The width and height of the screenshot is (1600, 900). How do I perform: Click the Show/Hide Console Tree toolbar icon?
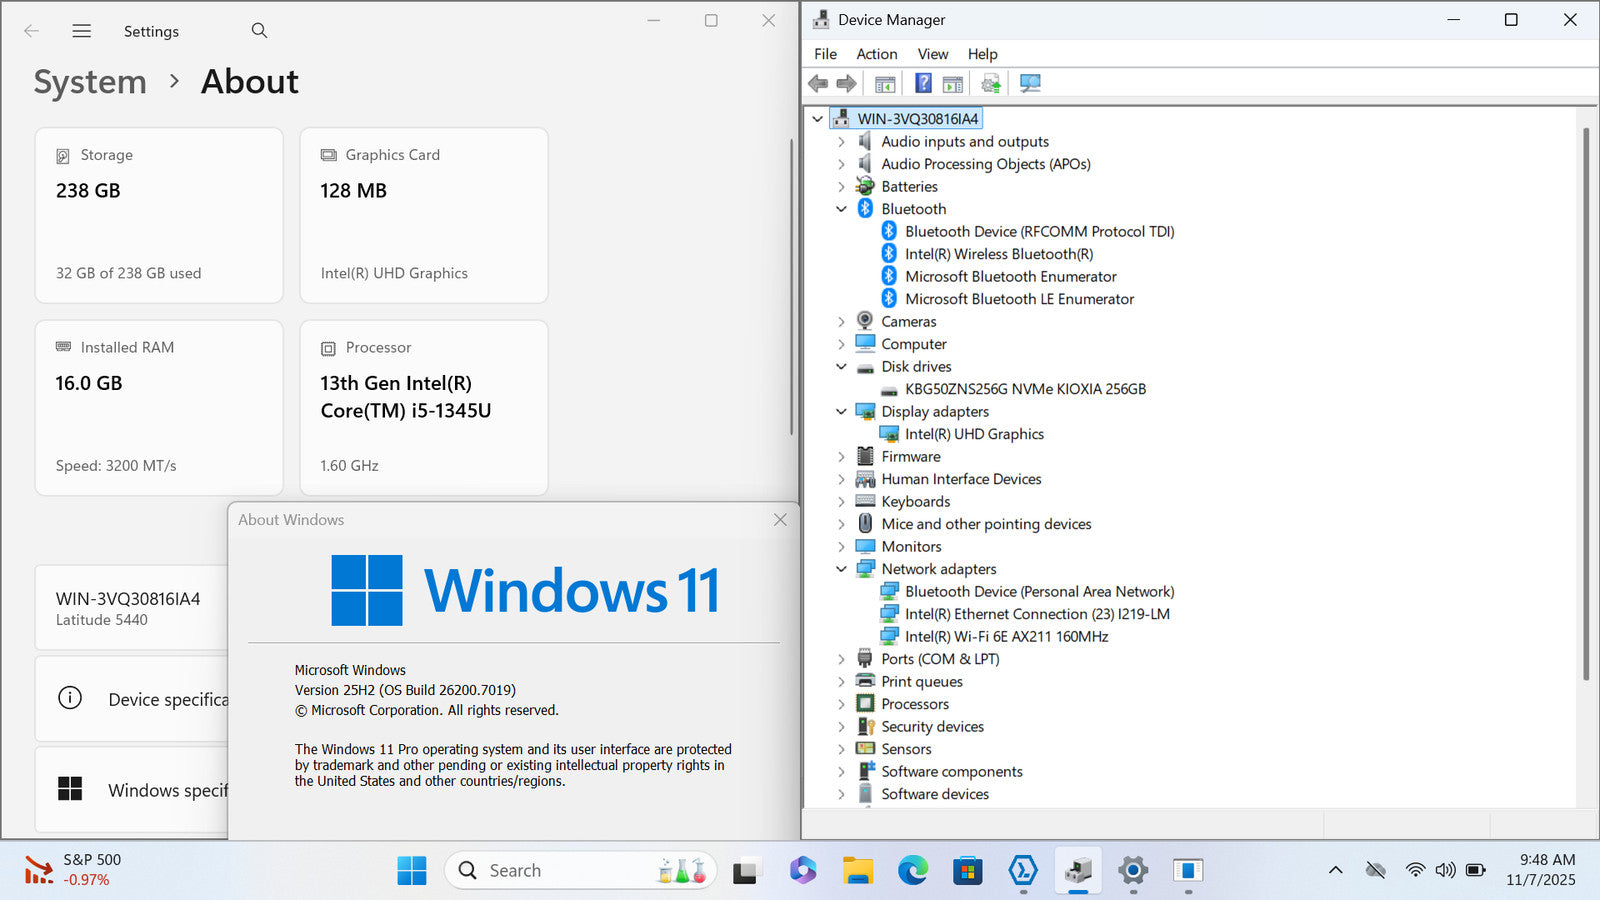tap(885, 84)
